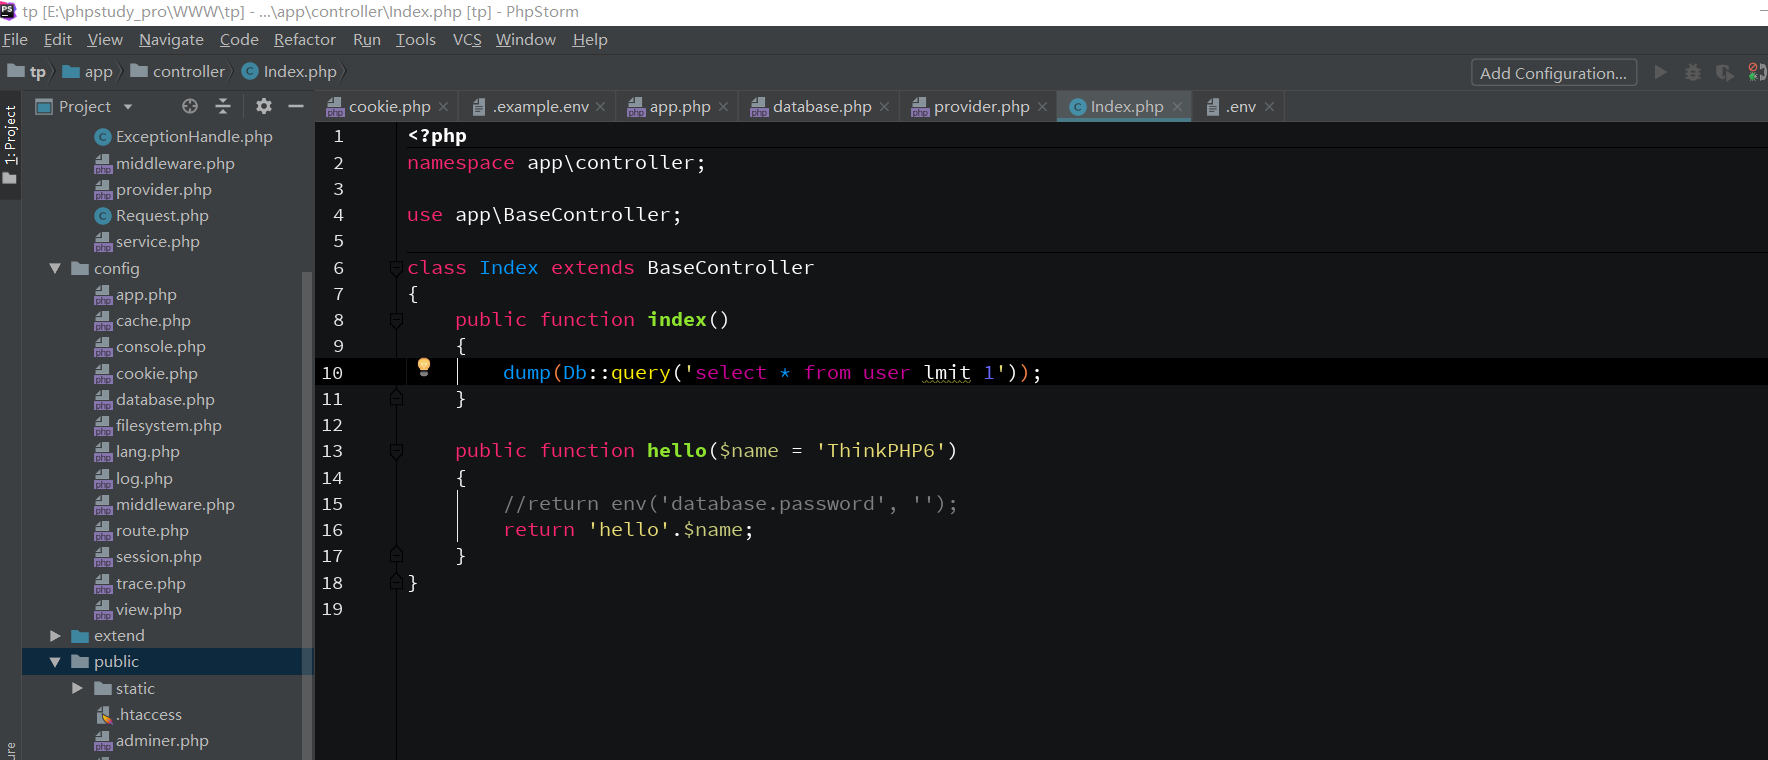1768x760 pixels.
Task: Open Project panel settings gear
Action: click(264, 106)
